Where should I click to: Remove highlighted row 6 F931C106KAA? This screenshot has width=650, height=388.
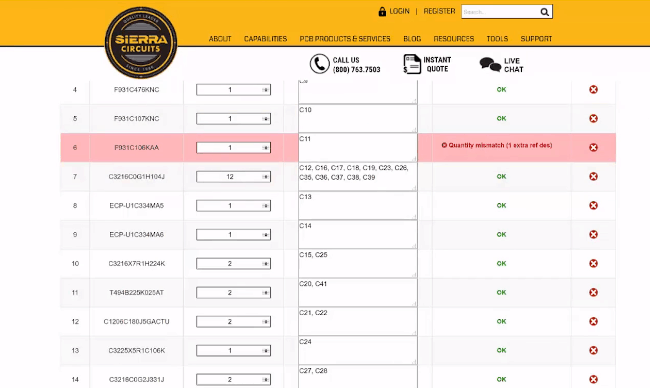[x=593, y=148]
